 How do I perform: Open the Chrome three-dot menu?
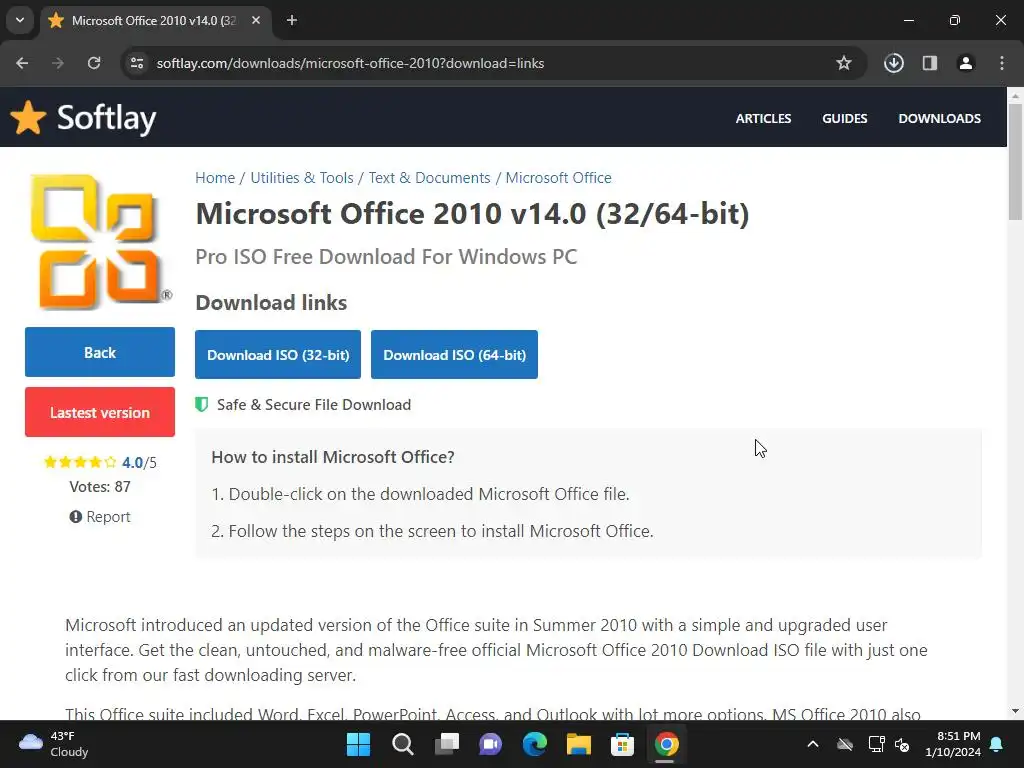pos(1002,63)
